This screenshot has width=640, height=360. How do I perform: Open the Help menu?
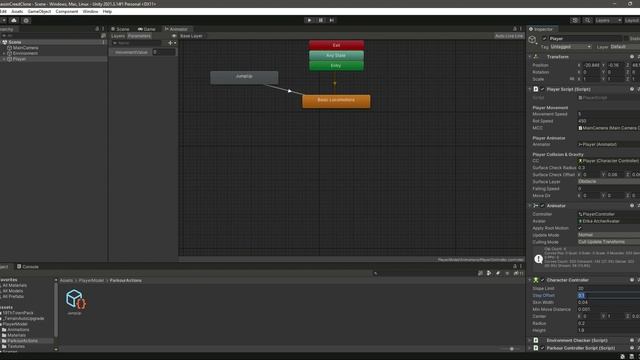107,11
